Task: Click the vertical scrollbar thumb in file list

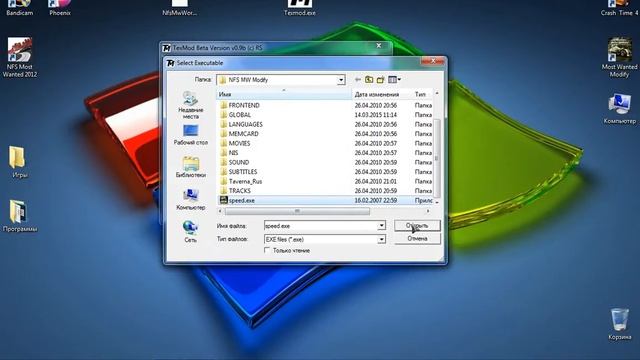Action: [437, 158]
